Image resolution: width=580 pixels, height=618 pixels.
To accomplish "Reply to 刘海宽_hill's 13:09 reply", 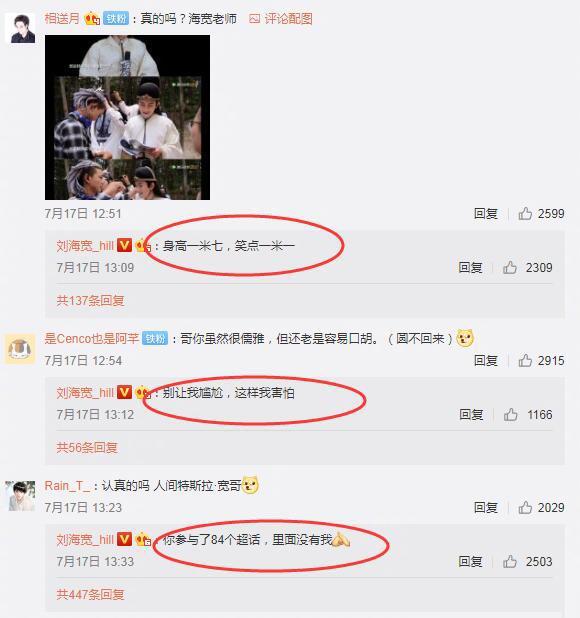I will point(470,268).
